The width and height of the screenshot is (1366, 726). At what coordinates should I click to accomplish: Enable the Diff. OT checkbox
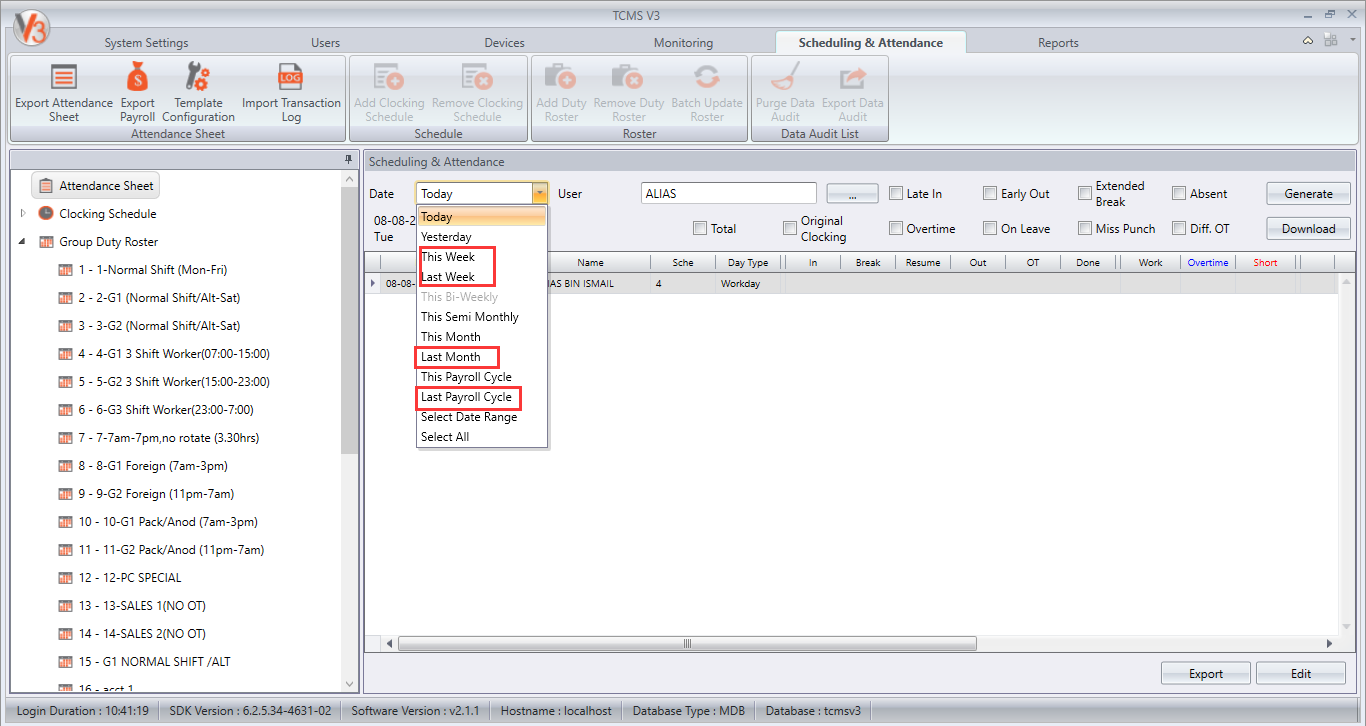tap(1179, 229)
